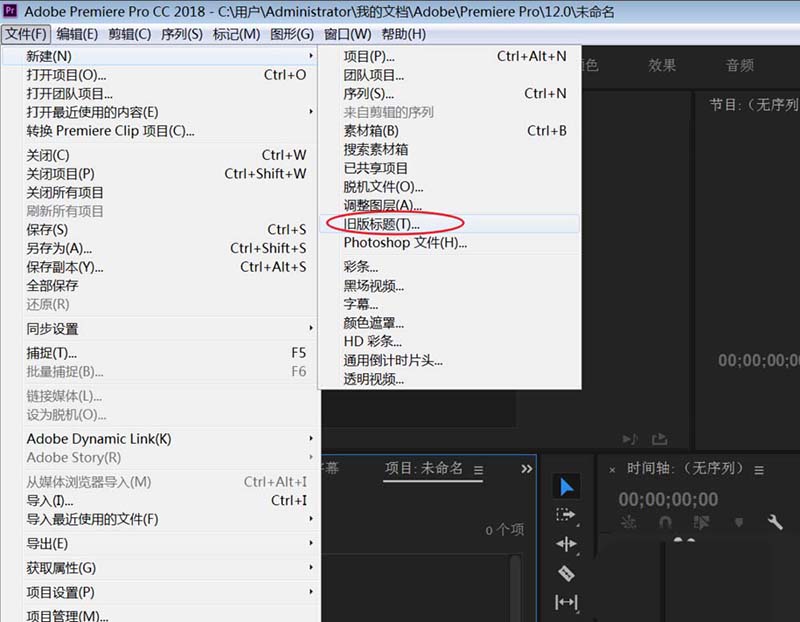Click 另存为(A)... menu item

160,248
